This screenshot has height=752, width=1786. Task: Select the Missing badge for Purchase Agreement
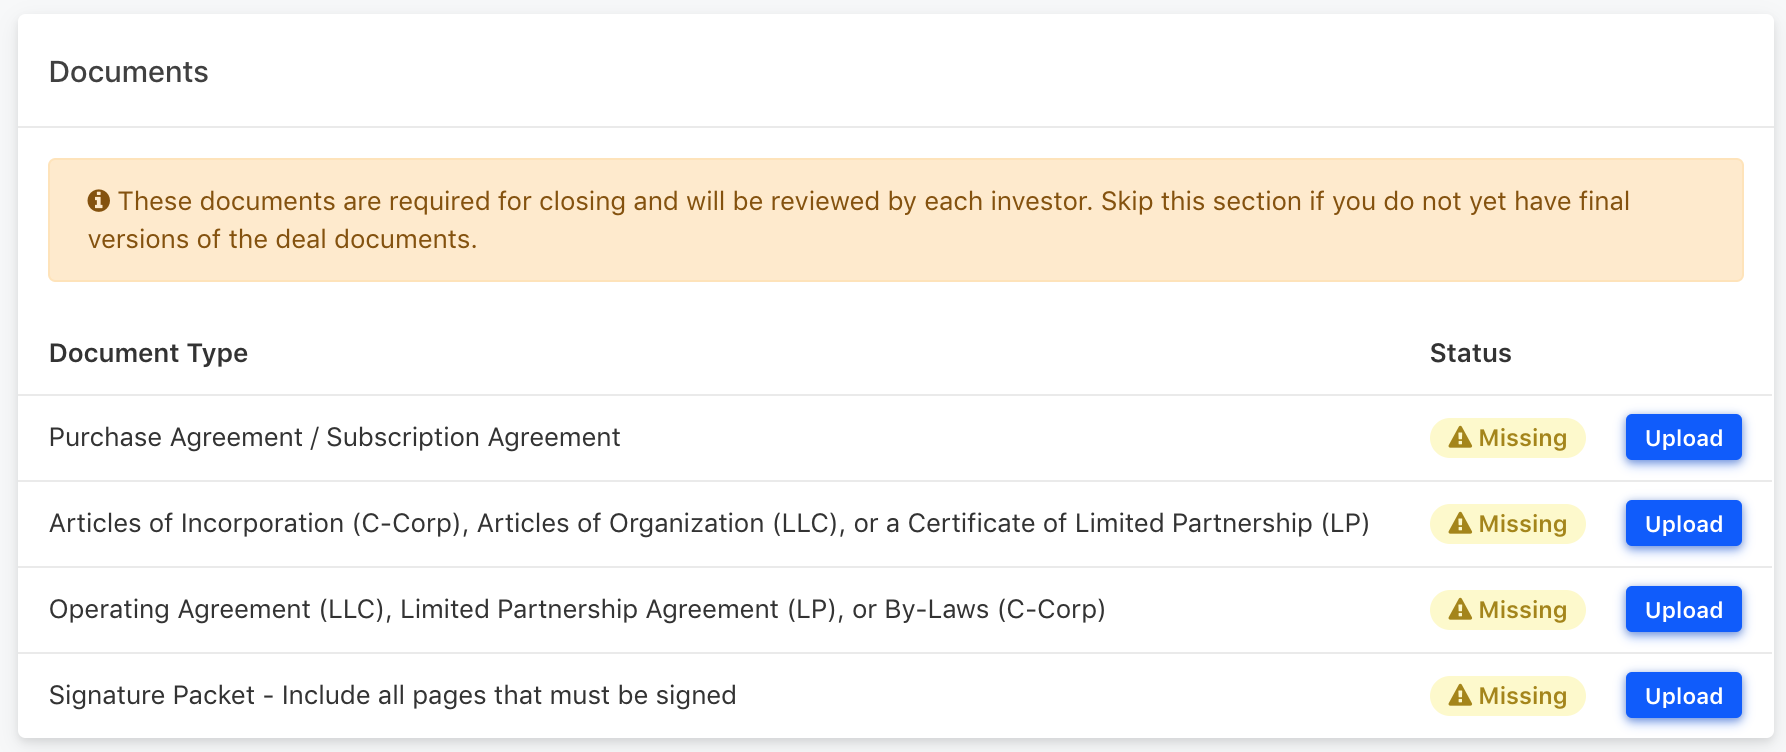[1508, 438]
